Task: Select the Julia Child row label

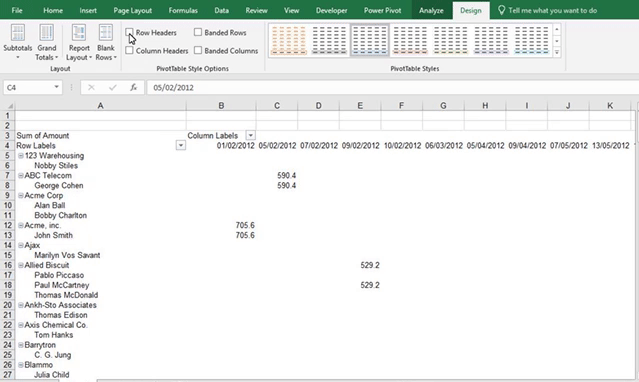Action: [52, 375]
